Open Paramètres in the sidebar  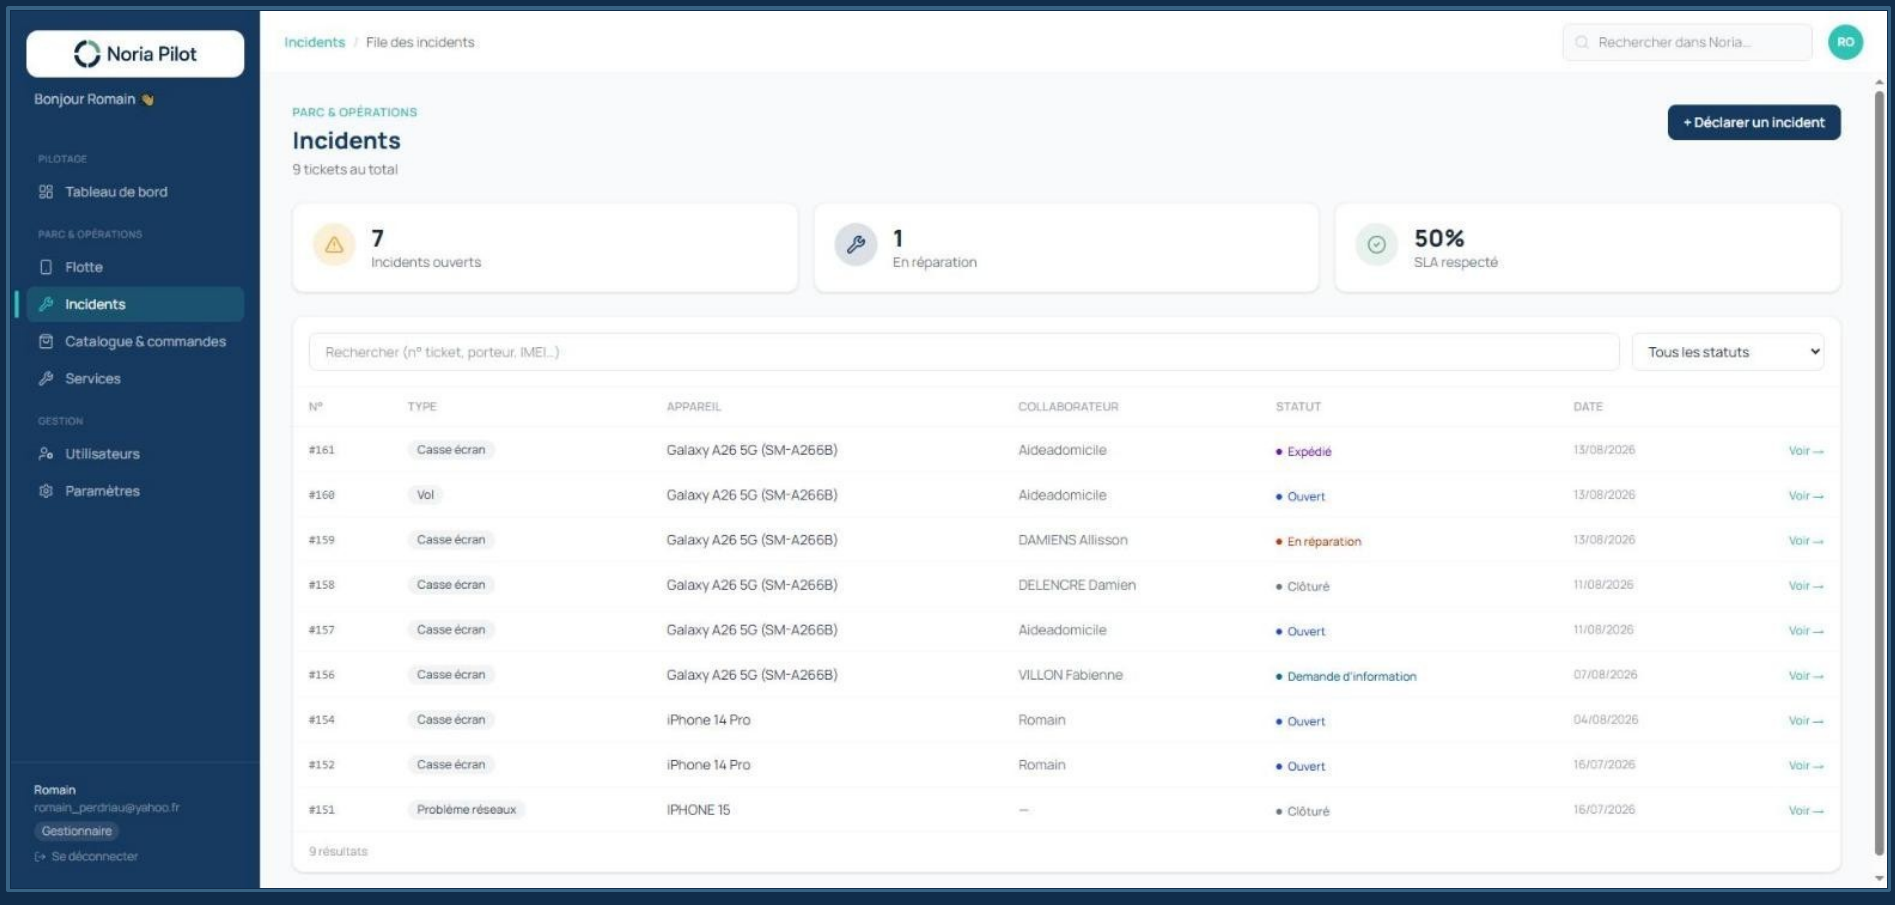point(135,491)
